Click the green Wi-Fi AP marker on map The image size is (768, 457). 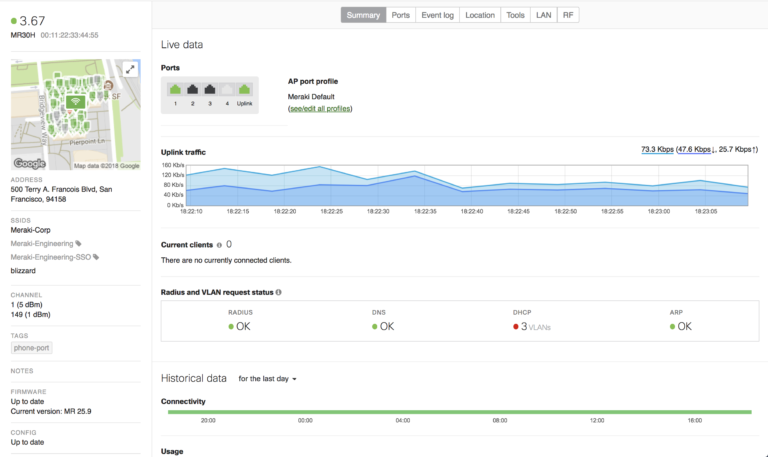(x=73, y=102)
